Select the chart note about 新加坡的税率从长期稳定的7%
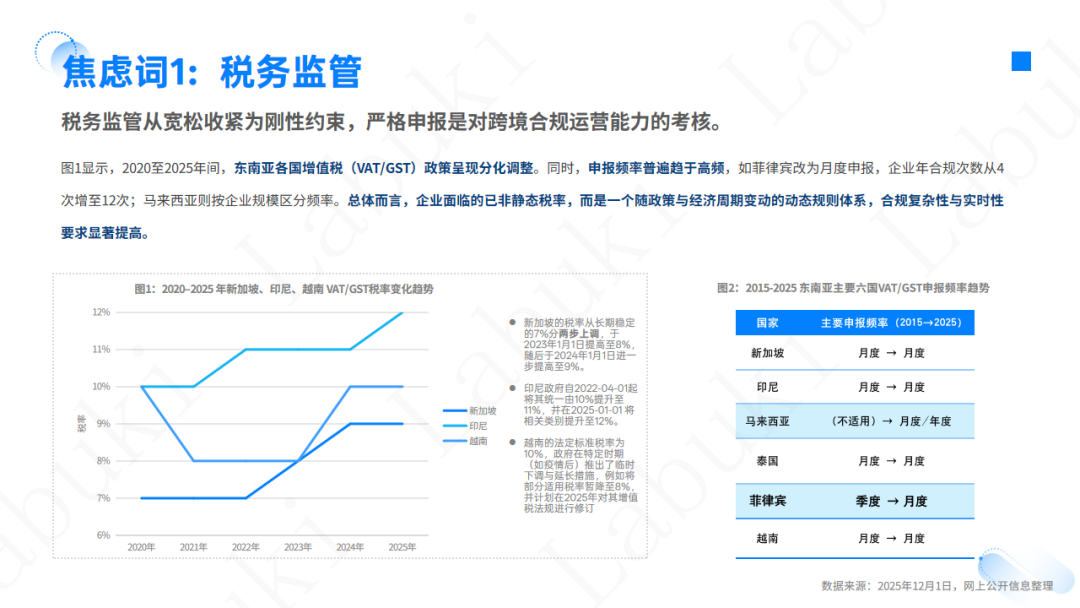This screenshot has width=1080, height=608. coord(580,345)
